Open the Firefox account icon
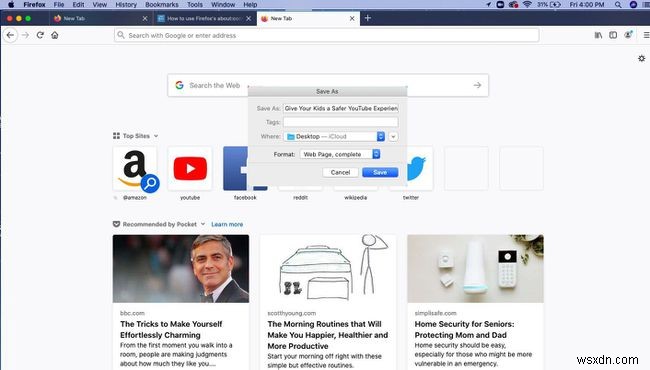This screenshot has width=650, height=370. [x=628, y=35]
